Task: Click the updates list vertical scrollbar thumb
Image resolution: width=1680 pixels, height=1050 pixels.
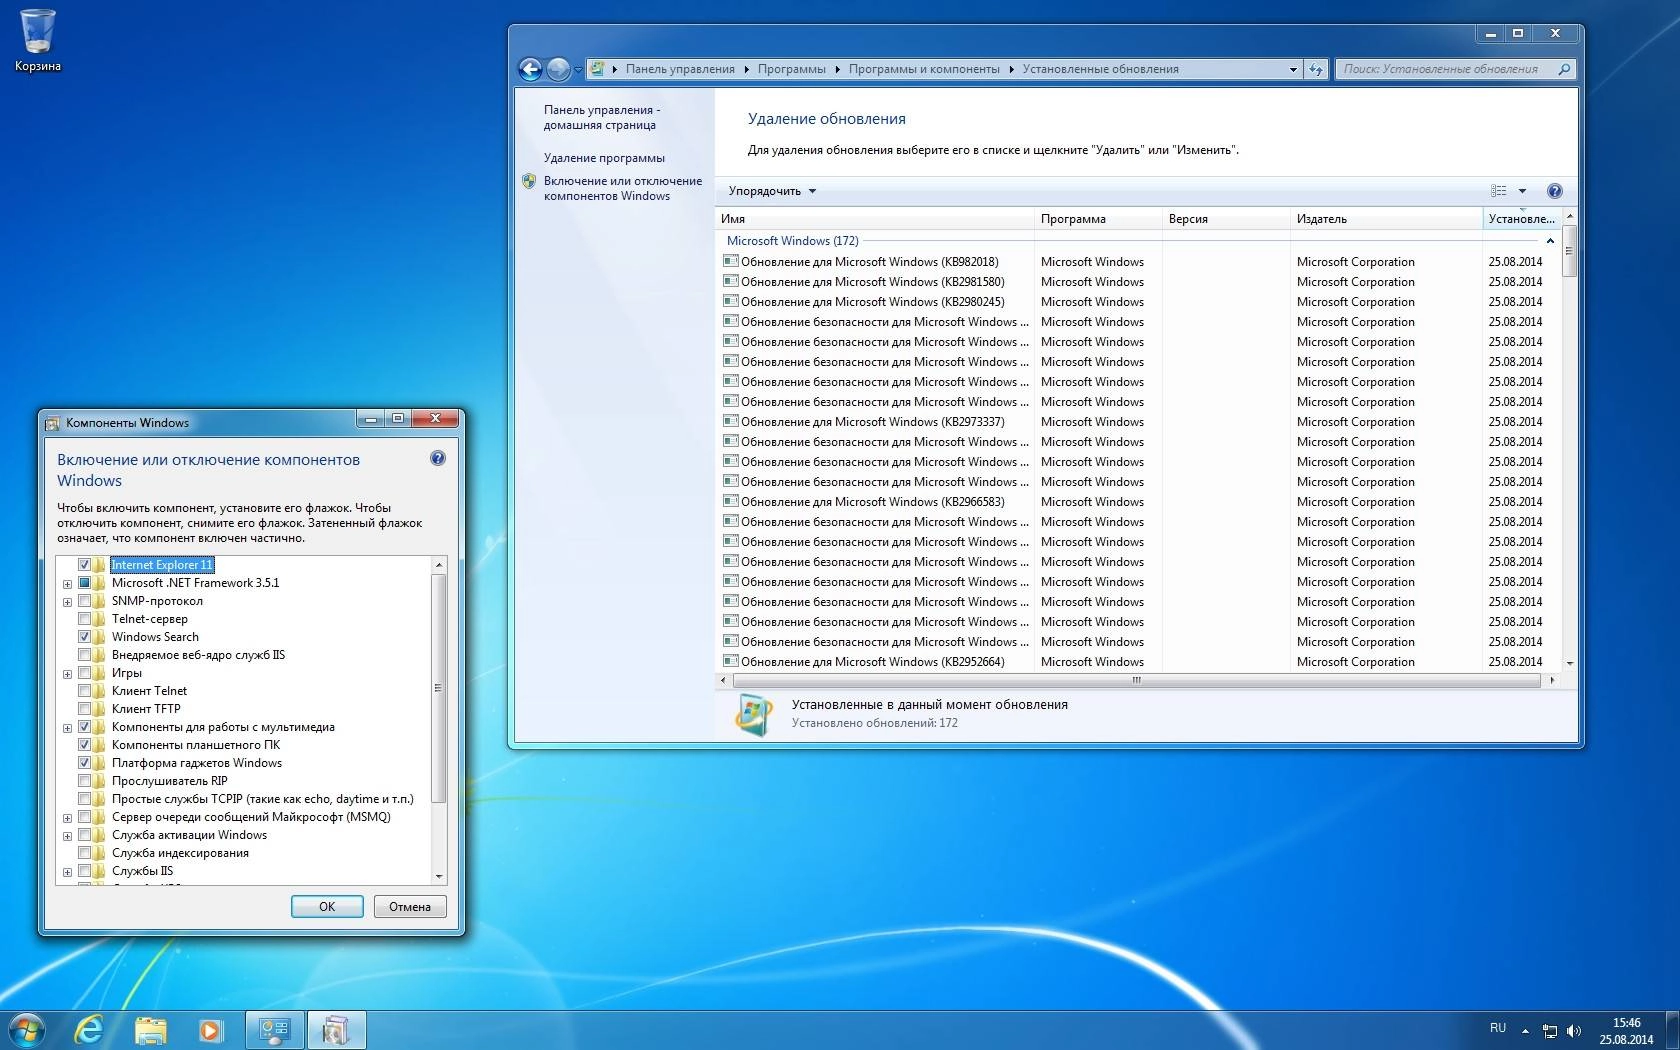Action: point(1569,250)
